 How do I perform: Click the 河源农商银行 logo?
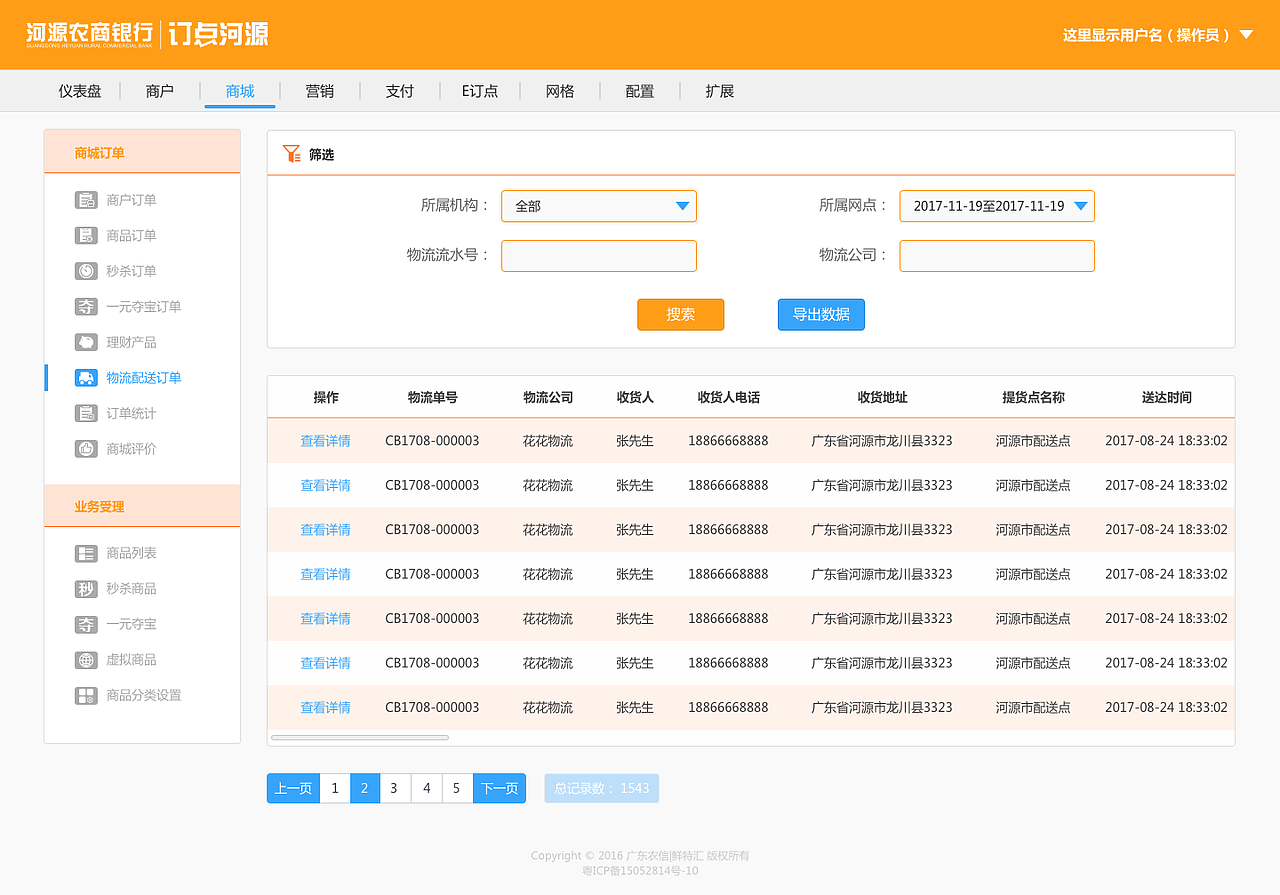coord(90,35)
